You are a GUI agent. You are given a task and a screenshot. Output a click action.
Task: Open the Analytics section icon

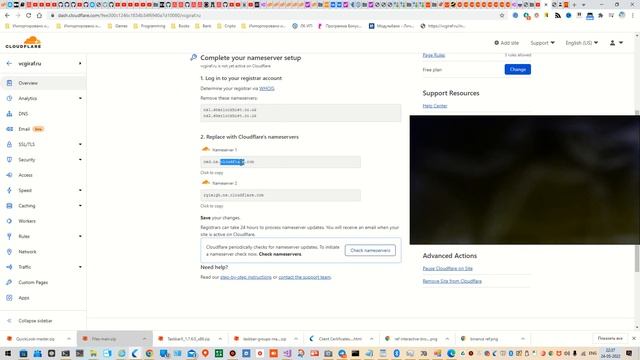pos(9,98)
